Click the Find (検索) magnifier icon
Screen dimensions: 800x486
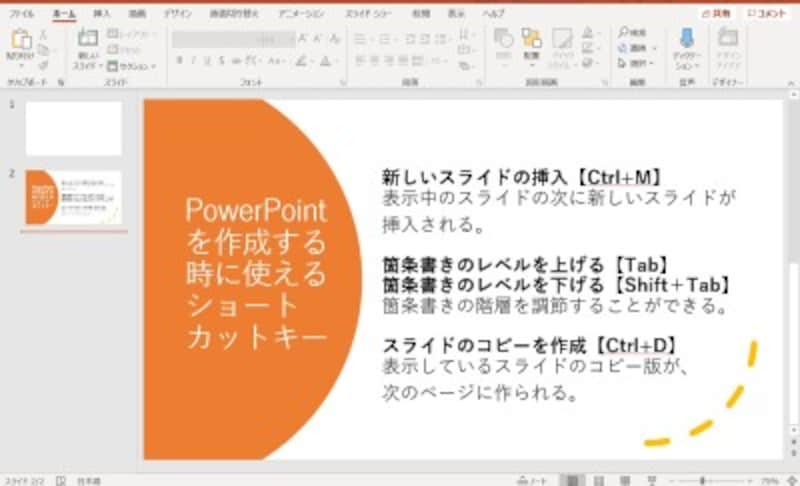click(623, 33)
